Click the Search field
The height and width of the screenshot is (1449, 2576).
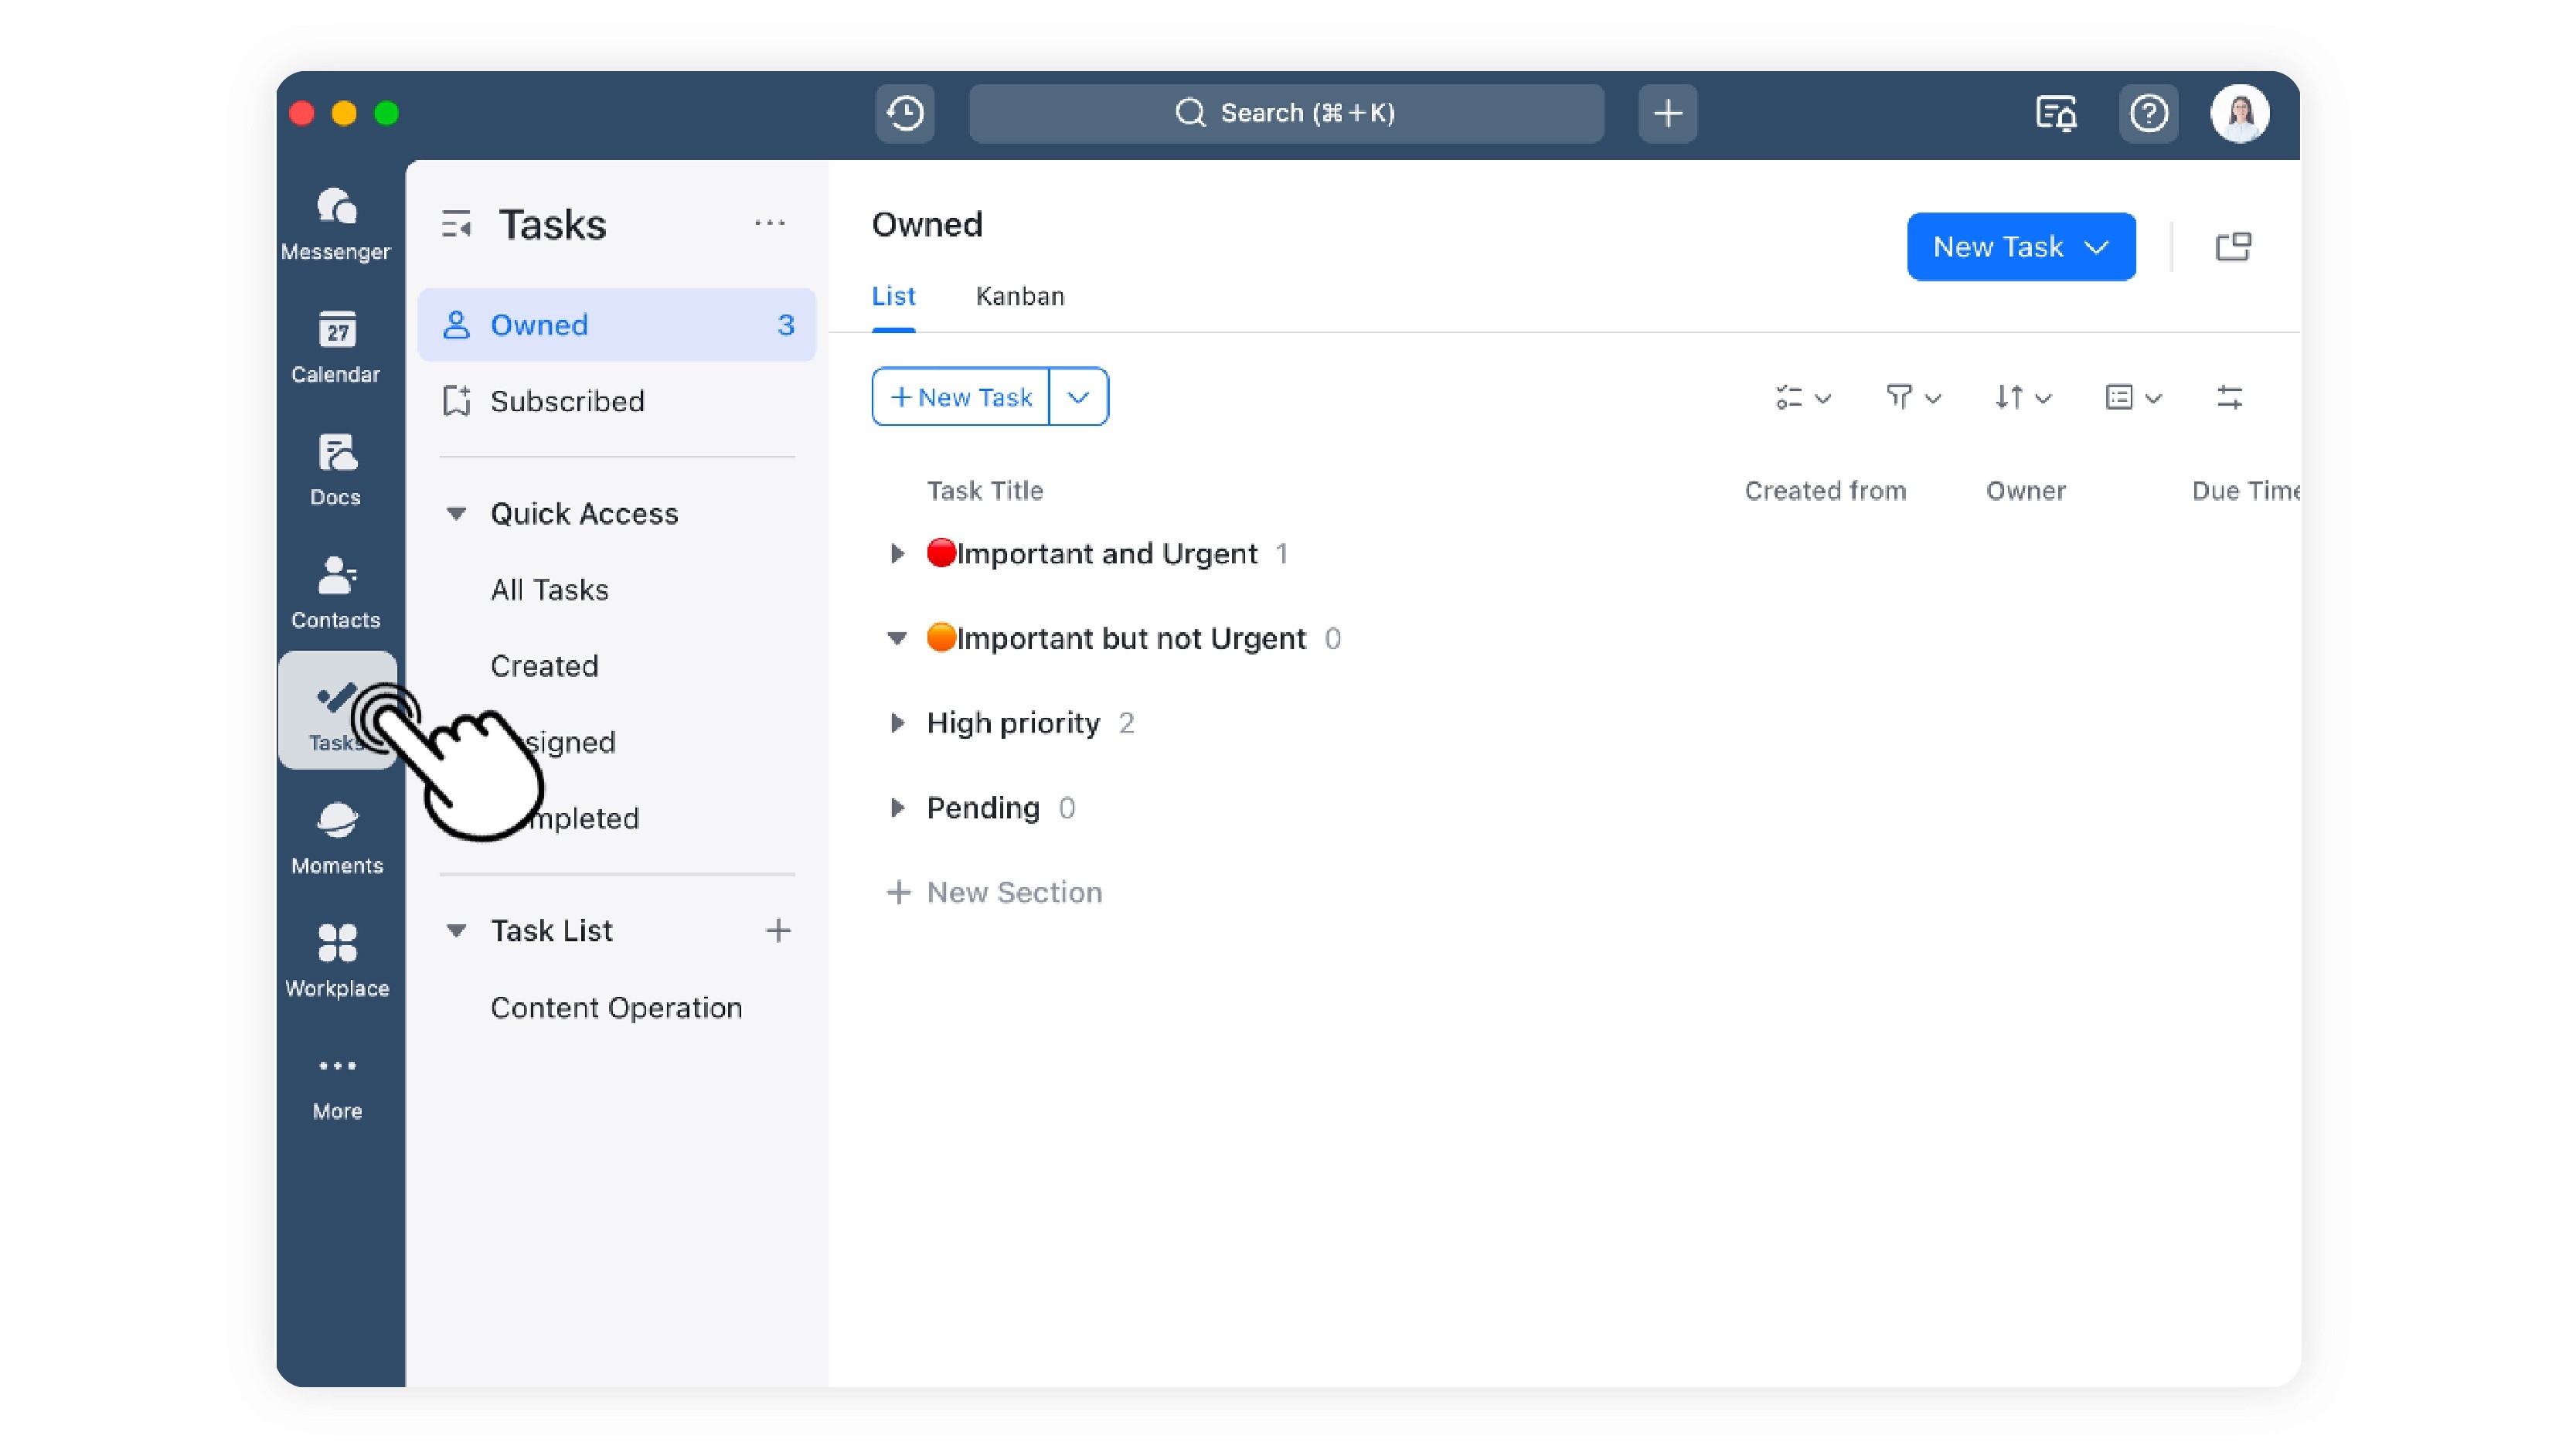point(1286,113)
